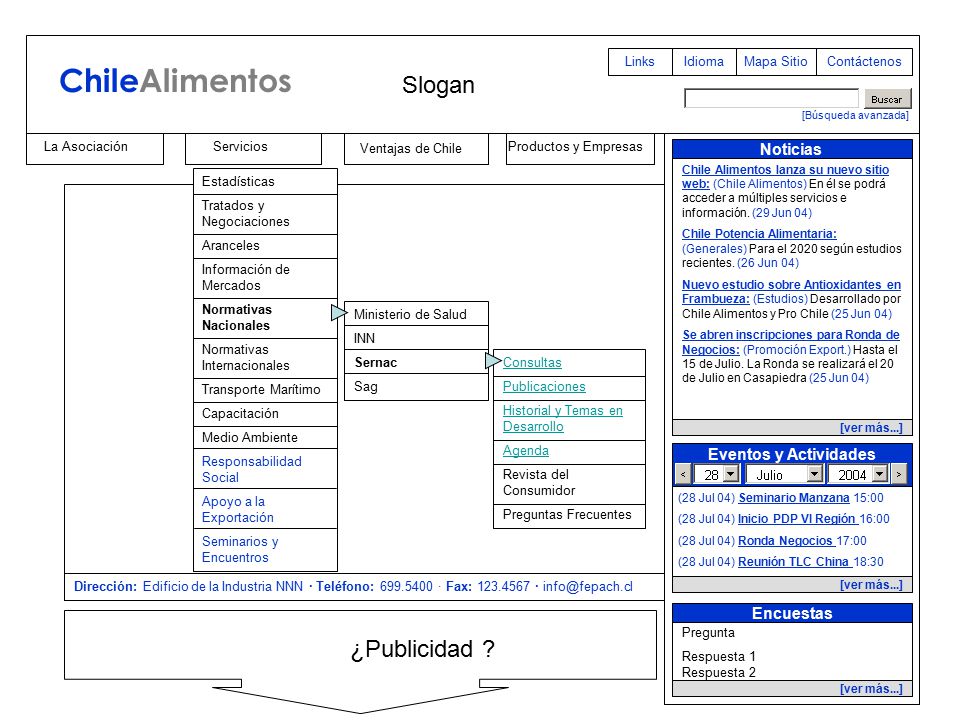The image size is (960, 720).
Task: Open news Chile Alimentos lanza su nuevo sitio web
Action: coord(786,176)
